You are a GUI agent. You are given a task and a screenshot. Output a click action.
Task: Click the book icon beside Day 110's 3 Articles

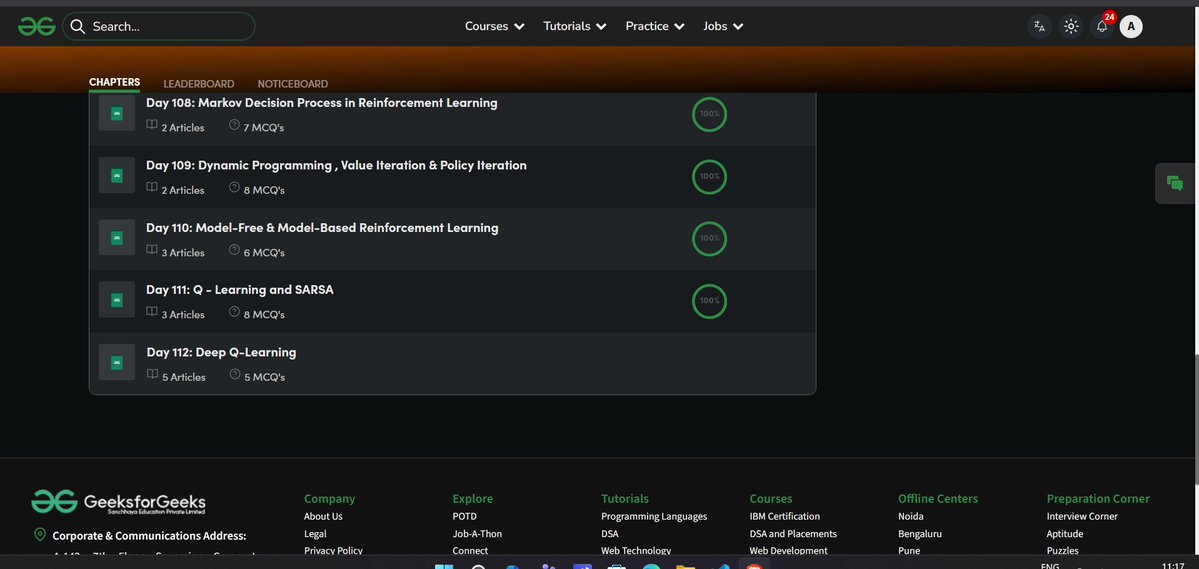click(x=152, y=251)
